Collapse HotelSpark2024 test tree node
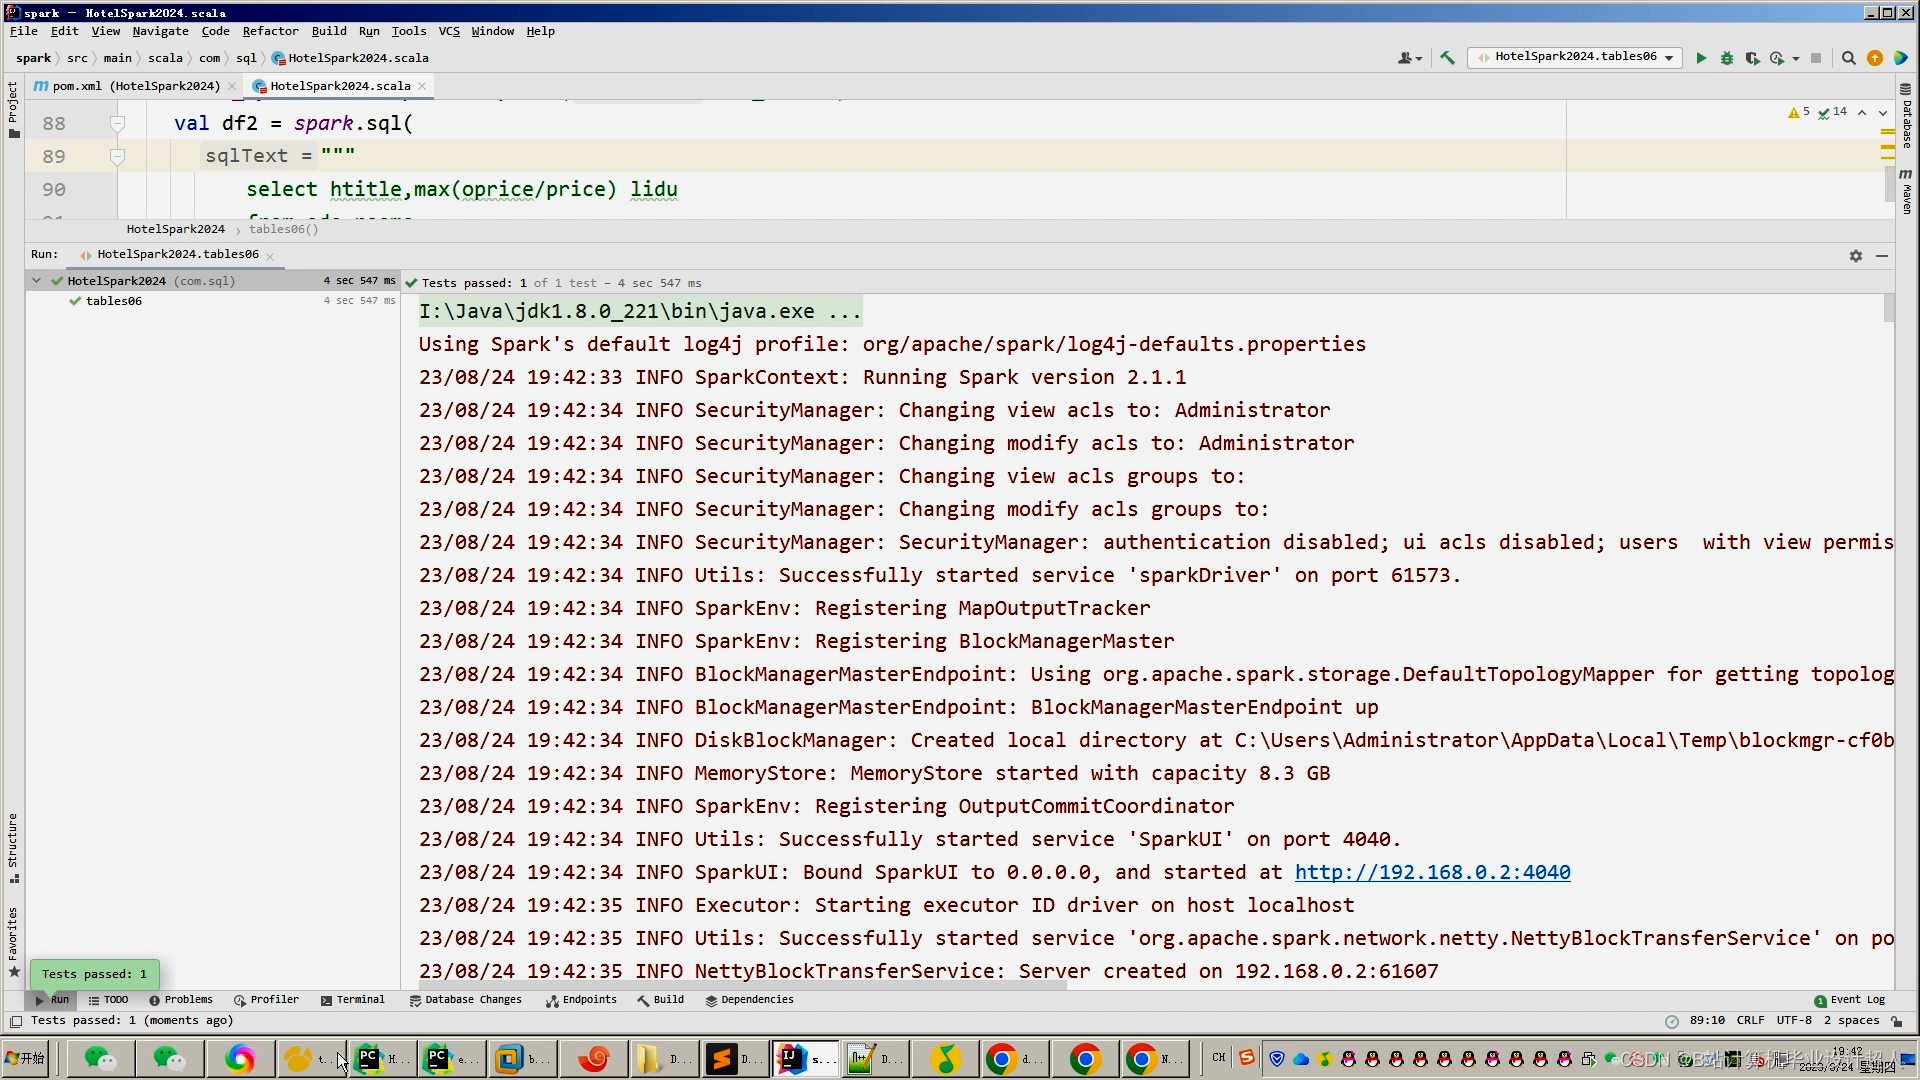Screen dimensions: 1920x1080 click(x=37, y=281)
